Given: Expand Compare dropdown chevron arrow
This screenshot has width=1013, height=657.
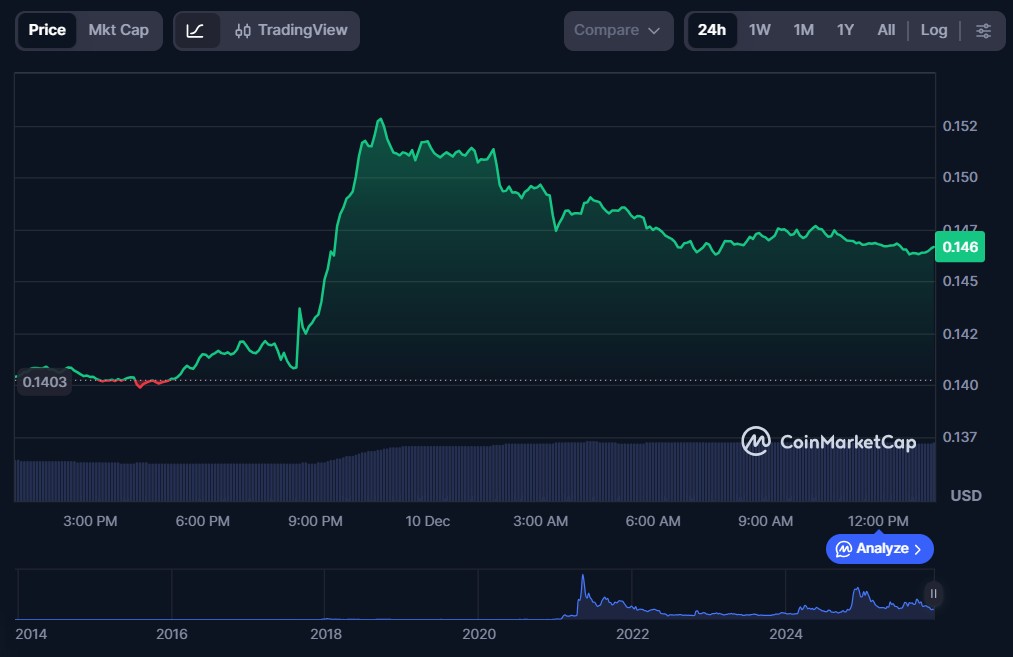Looking at the screenshot, I should 655,31.
